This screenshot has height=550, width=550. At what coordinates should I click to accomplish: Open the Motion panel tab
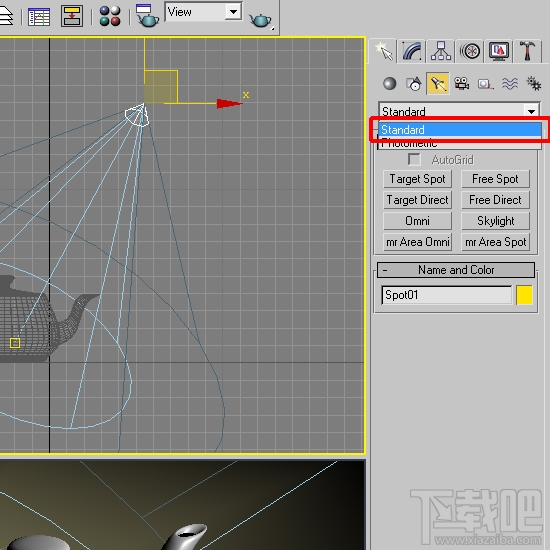coord(470,51)
